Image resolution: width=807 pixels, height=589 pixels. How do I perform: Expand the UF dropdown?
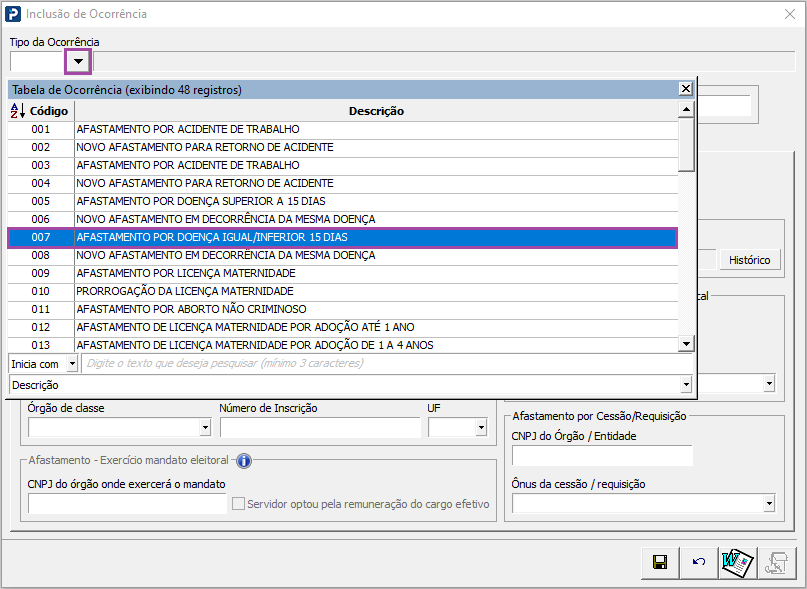(x=481, y=428)
